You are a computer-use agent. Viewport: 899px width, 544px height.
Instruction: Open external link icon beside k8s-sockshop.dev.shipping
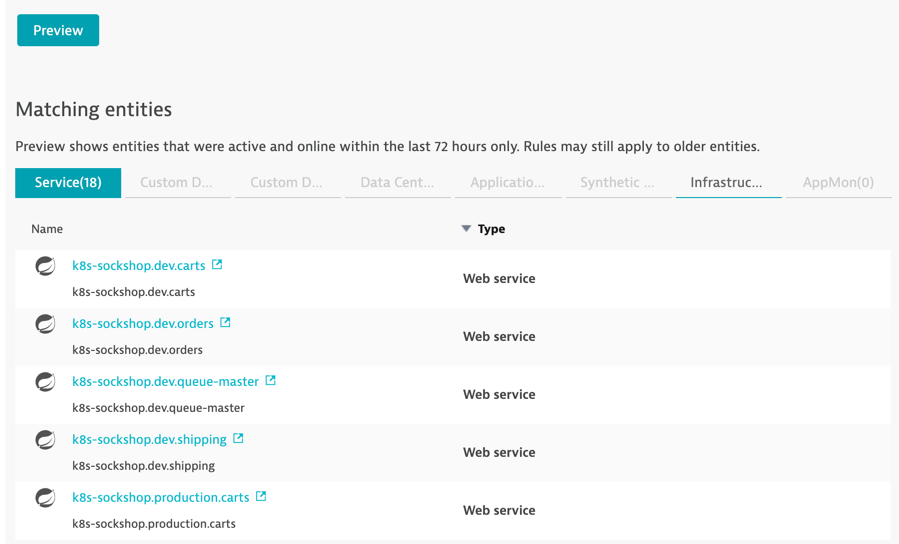click(238, 439)
